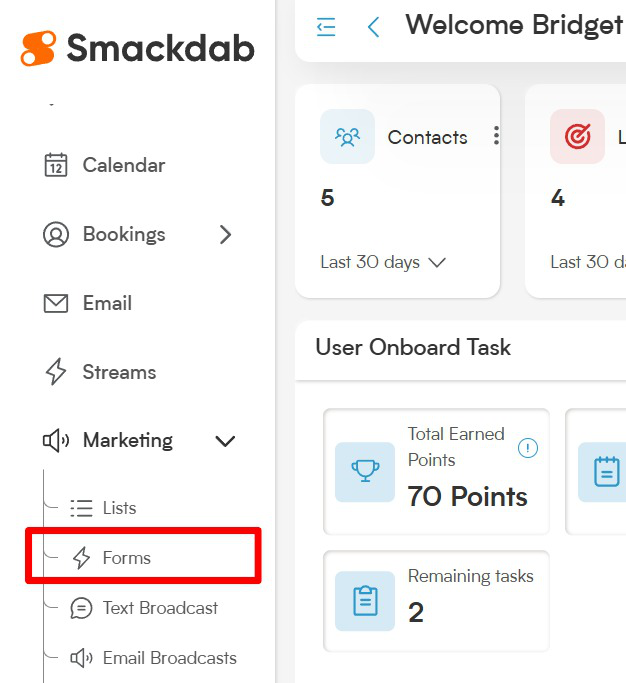
Task: Click the red target leads icon
Action: tap(577, 137)
